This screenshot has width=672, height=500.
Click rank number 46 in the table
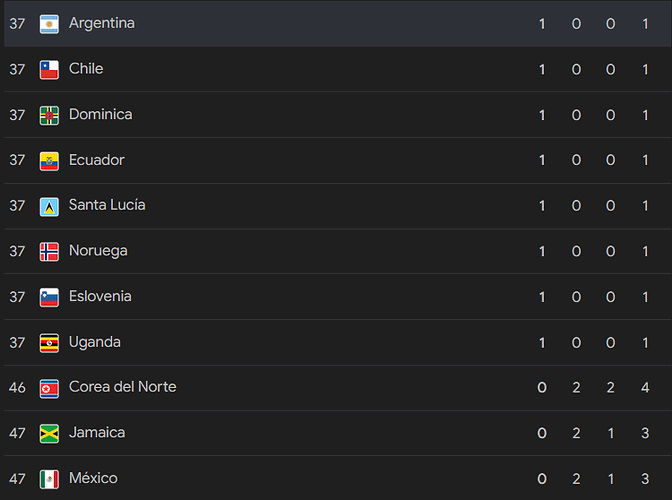[x=17, y=388]
